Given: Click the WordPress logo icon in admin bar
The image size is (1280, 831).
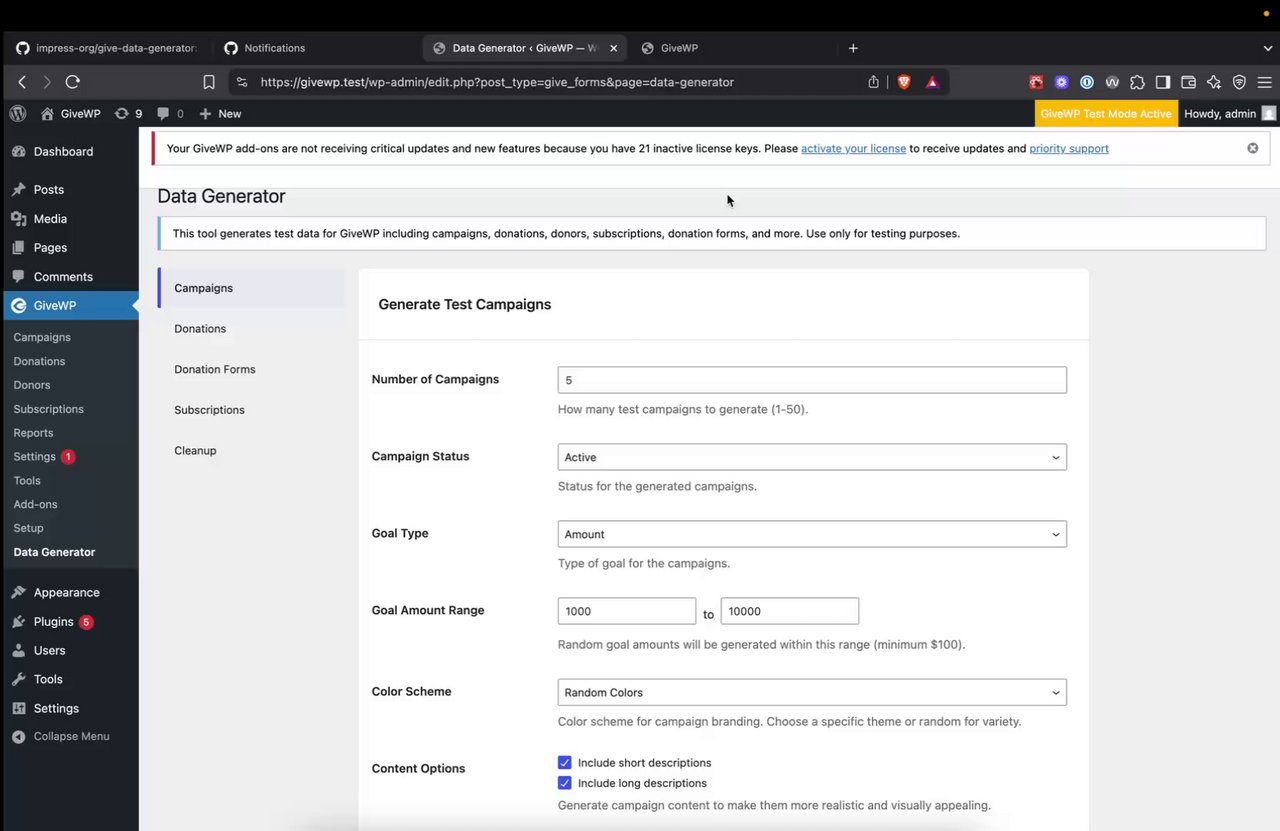Looking at the screenshot, I should click(x=18, y=114).
